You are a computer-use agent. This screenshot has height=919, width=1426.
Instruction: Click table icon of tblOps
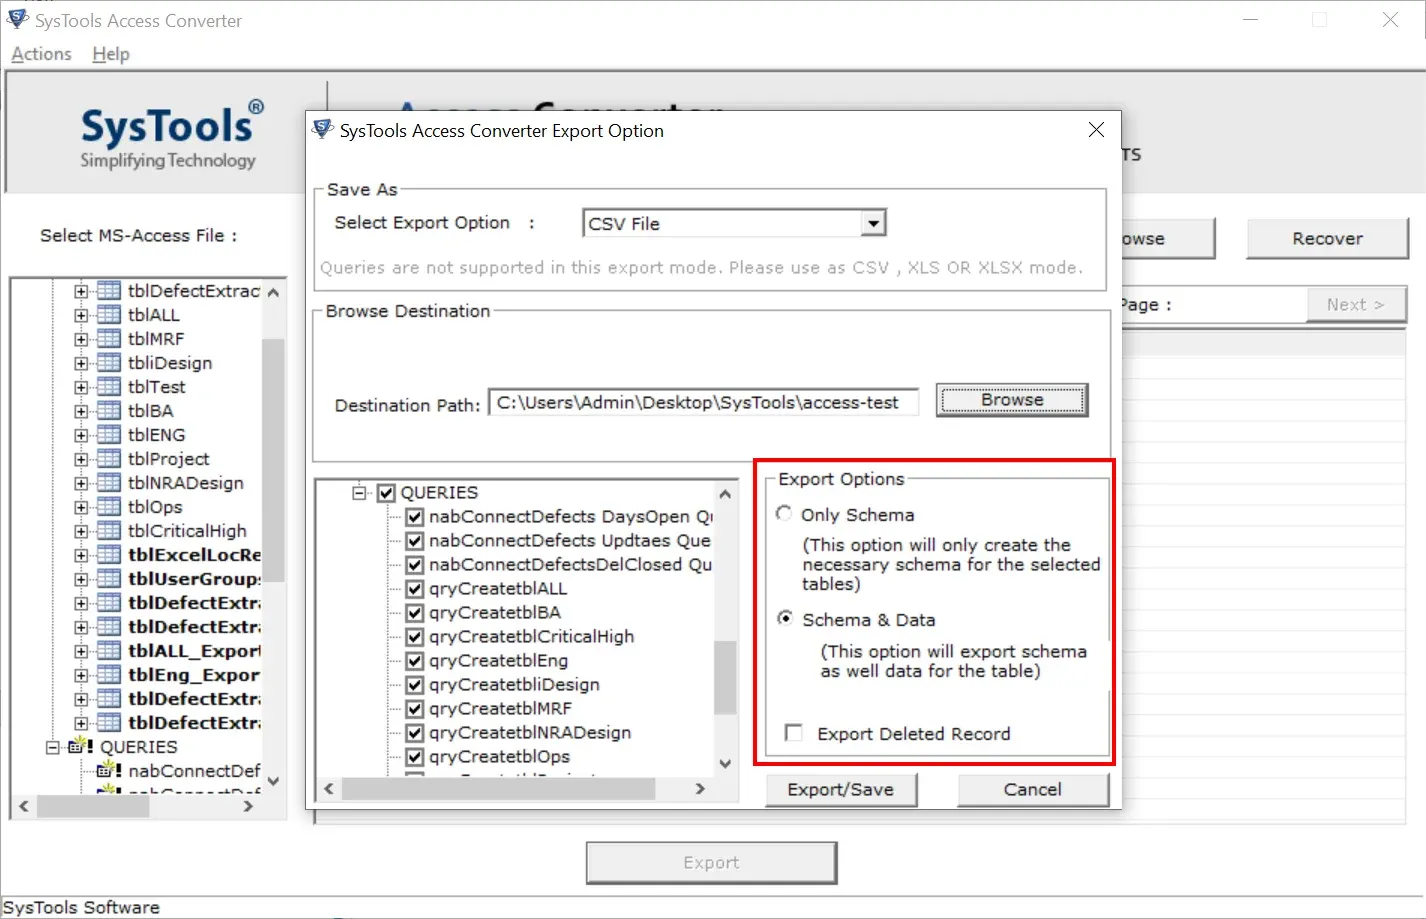point(109,507)
